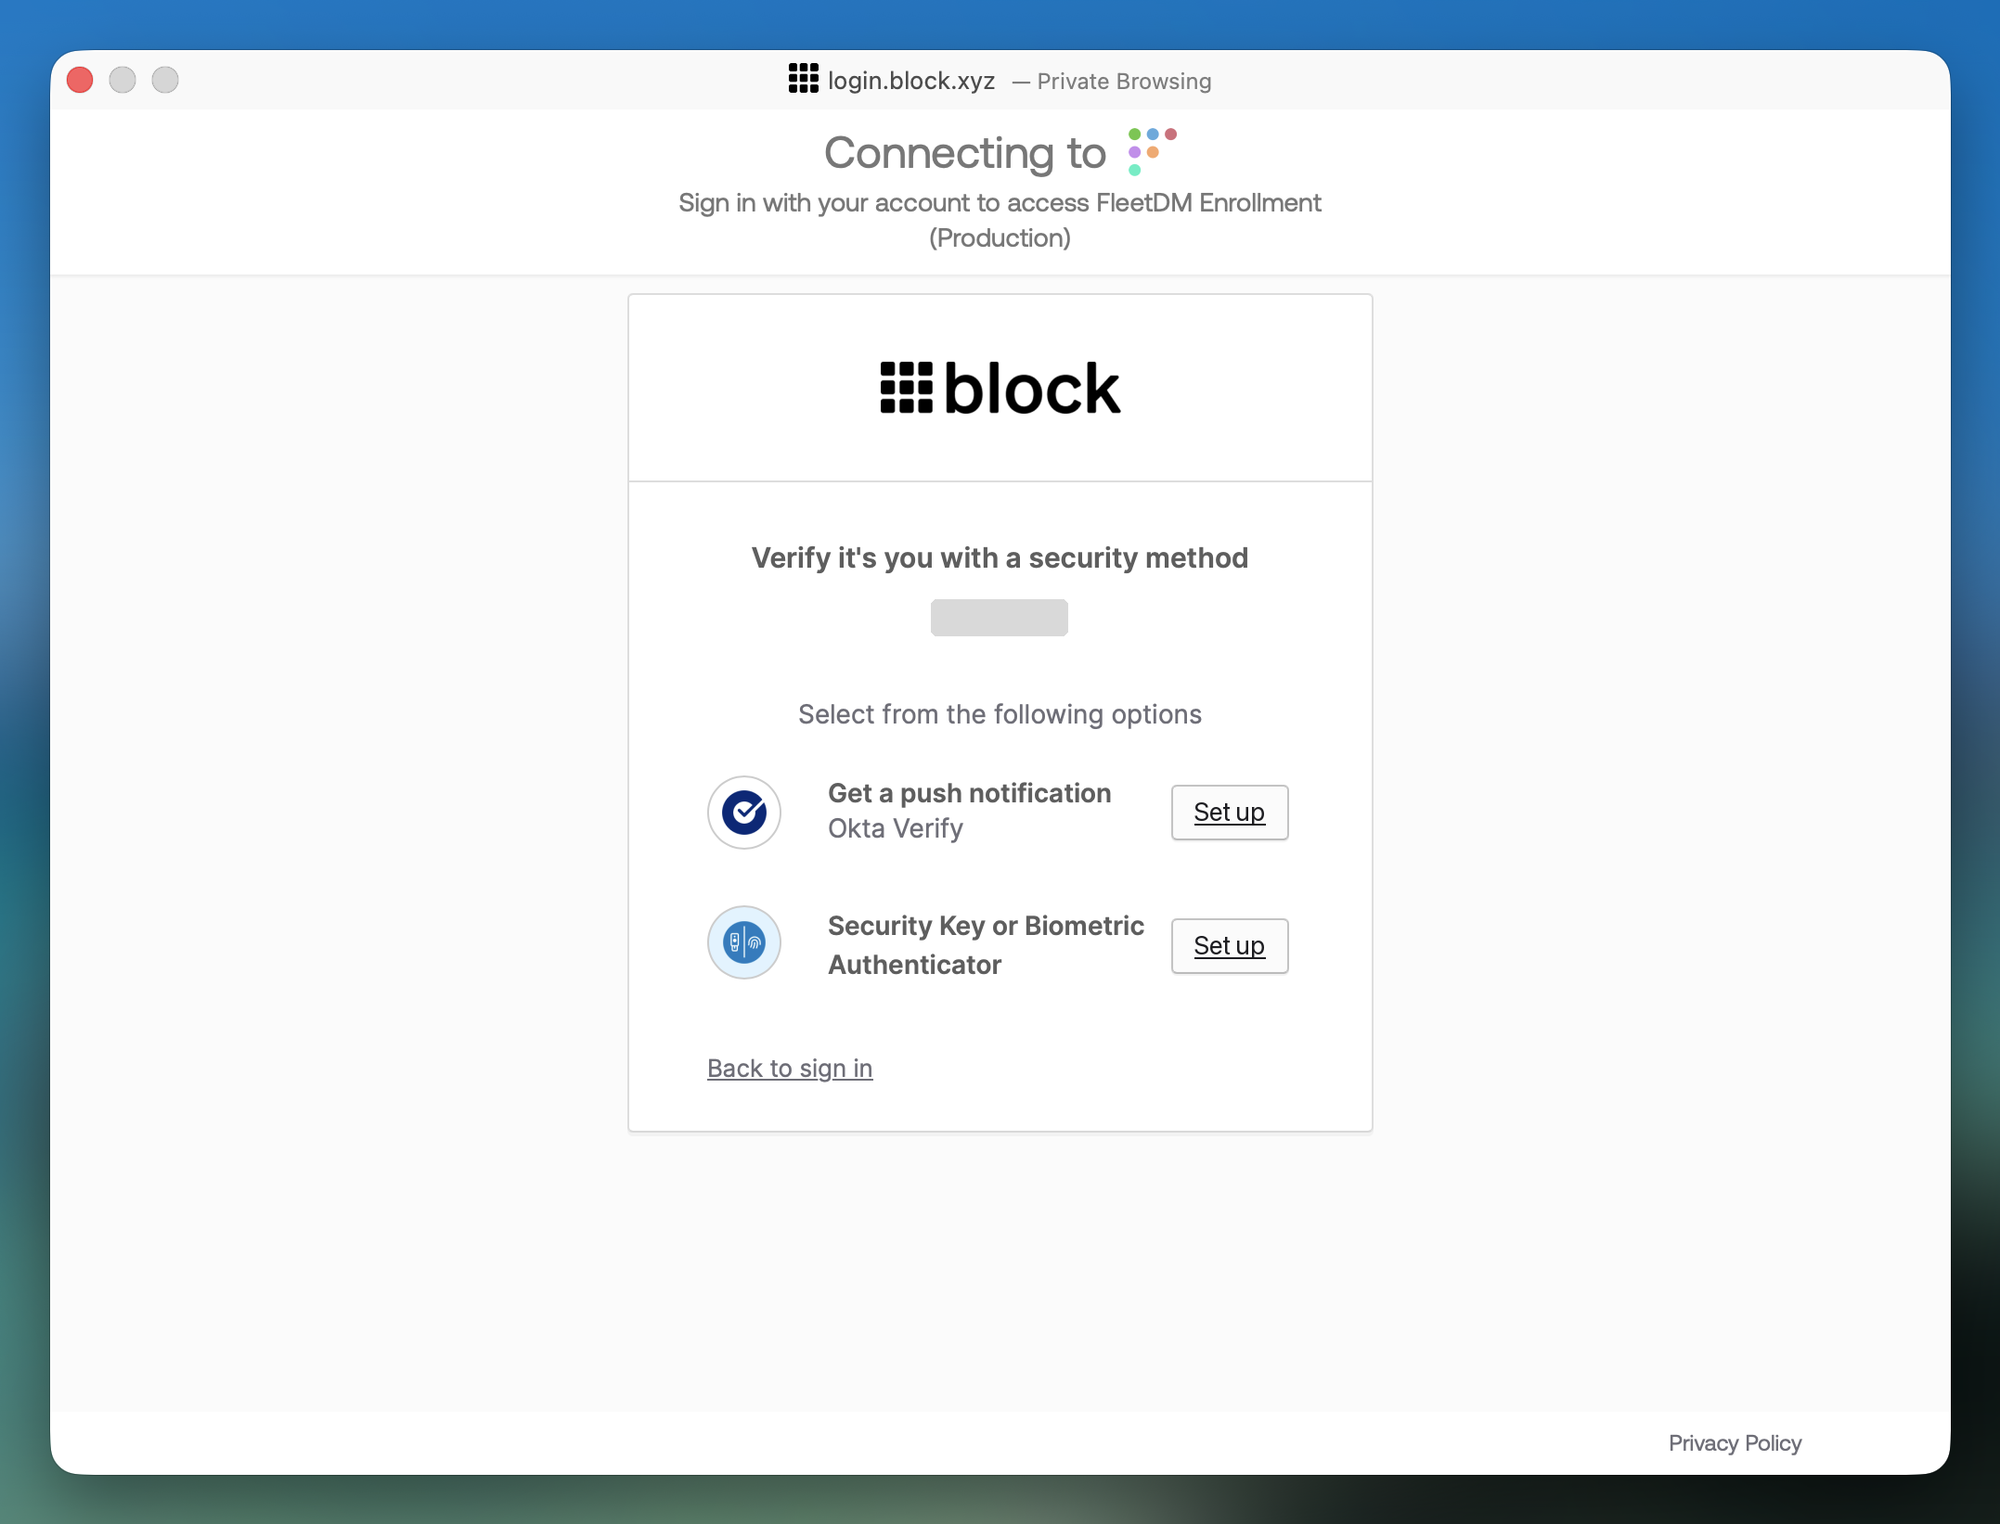Click 'Select from the following options' text
This screenshot has width=2000, height=1524.
point(1000,714)
